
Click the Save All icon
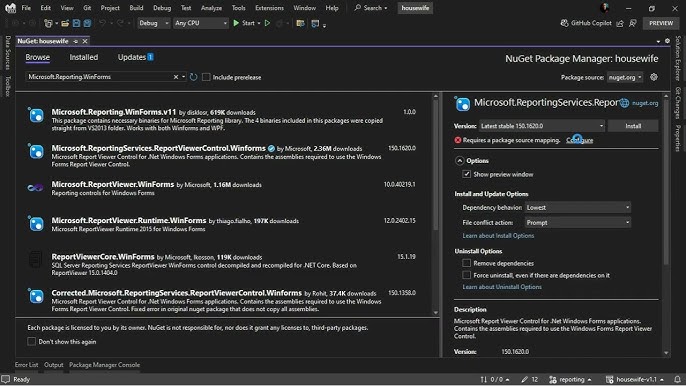click(87, 23)
